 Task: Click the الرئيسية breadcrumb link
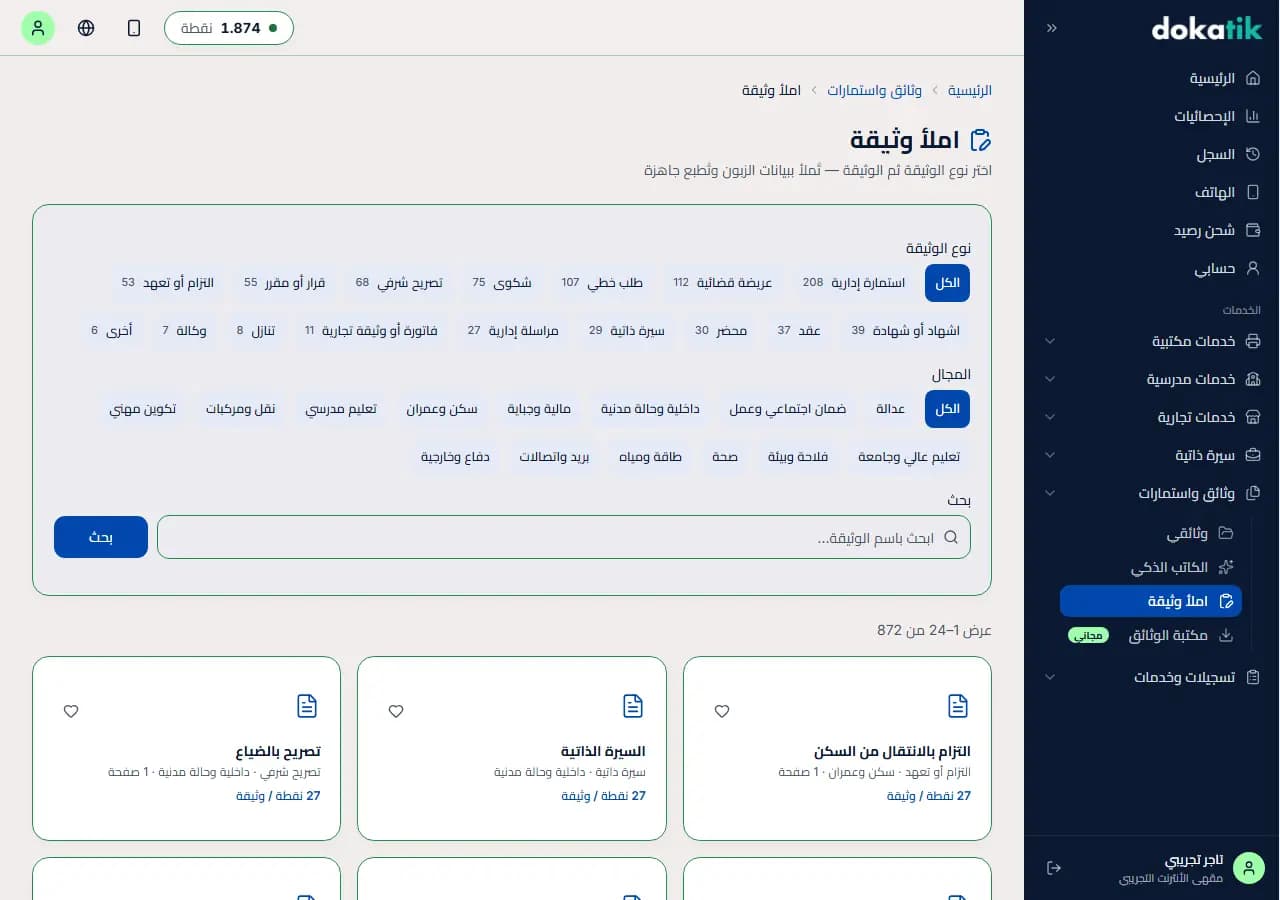[x=970, y=90]
